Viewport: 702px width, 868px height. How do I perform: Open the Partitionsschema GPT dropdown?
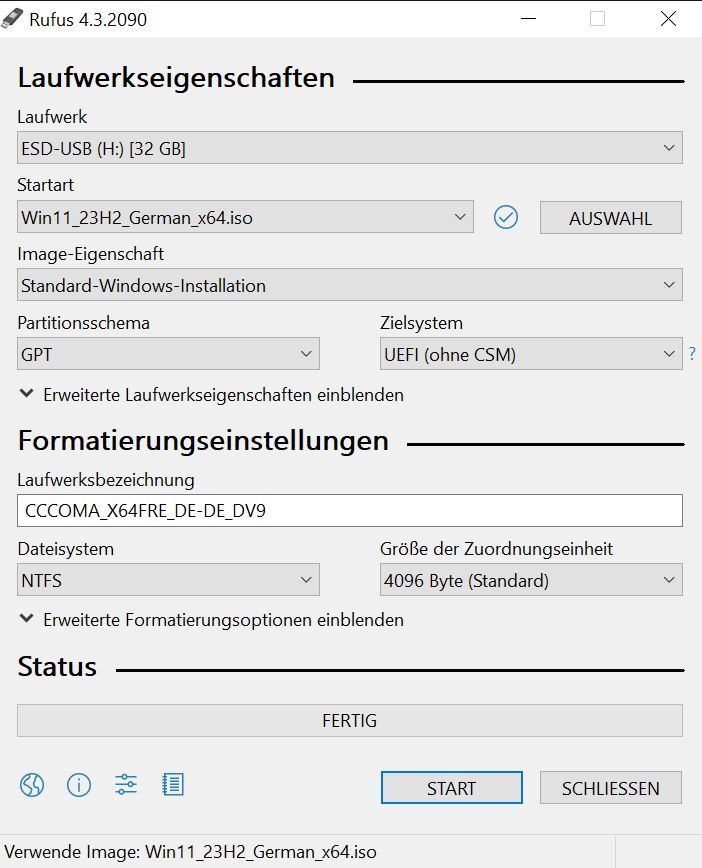tap(168, 354)
